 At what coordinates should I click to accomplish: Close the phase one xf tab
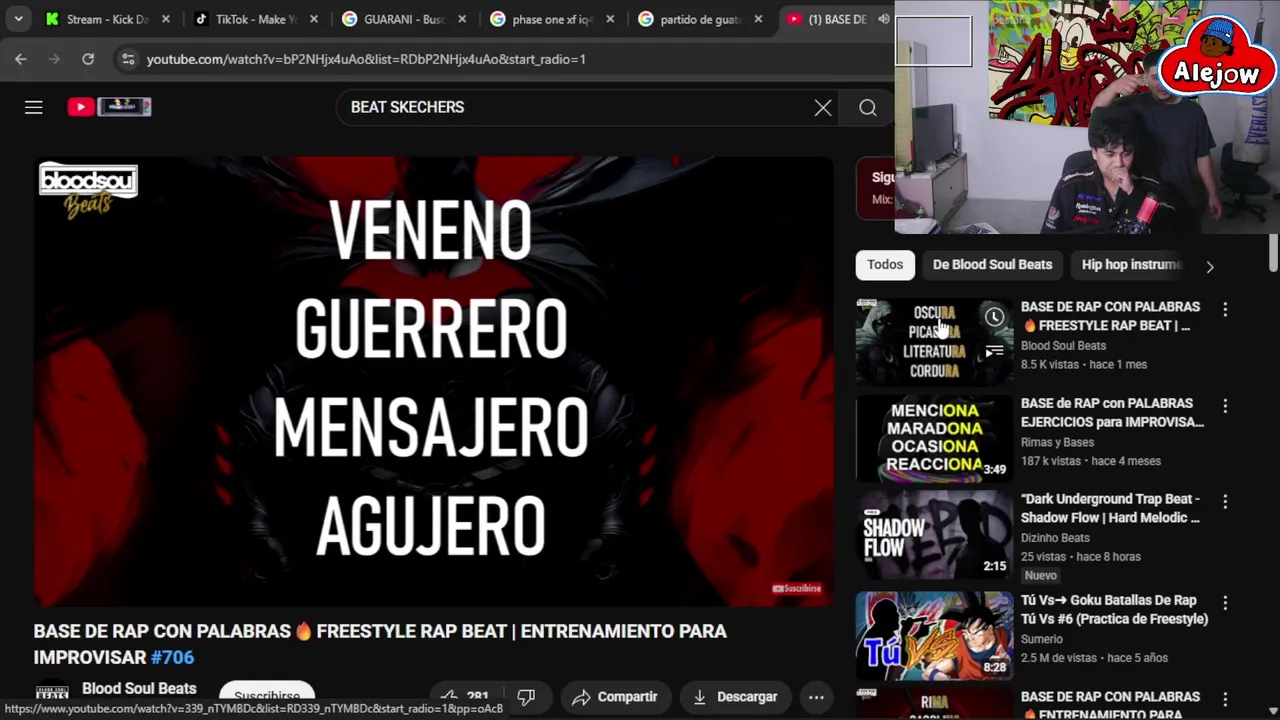[x=610, y=19]
